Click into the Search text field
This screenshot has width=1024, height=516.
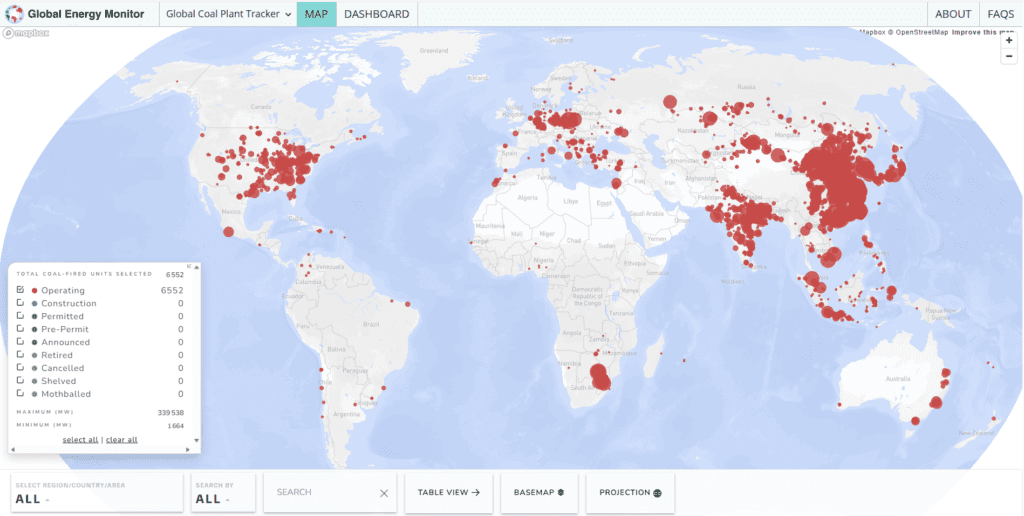[320, 493]
